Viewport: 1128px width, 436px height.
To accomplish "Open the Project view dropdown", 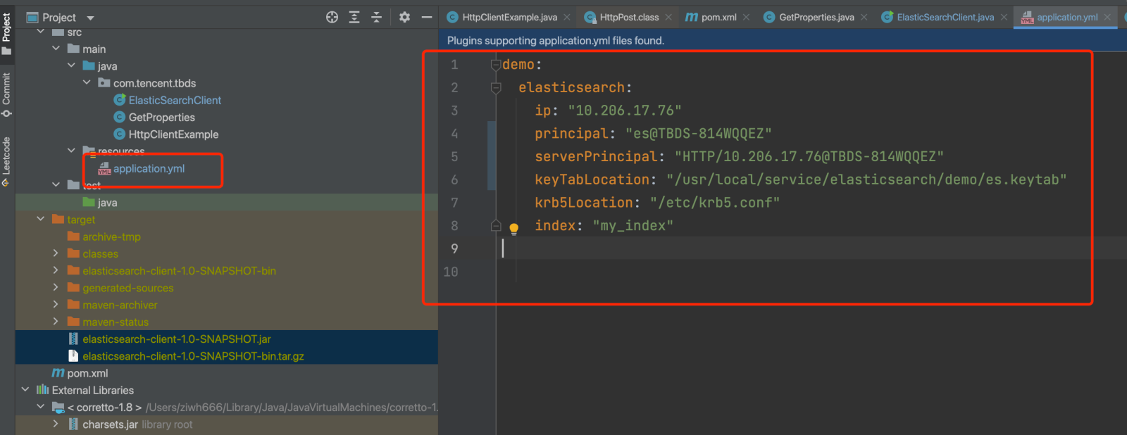I will [91, 18].
